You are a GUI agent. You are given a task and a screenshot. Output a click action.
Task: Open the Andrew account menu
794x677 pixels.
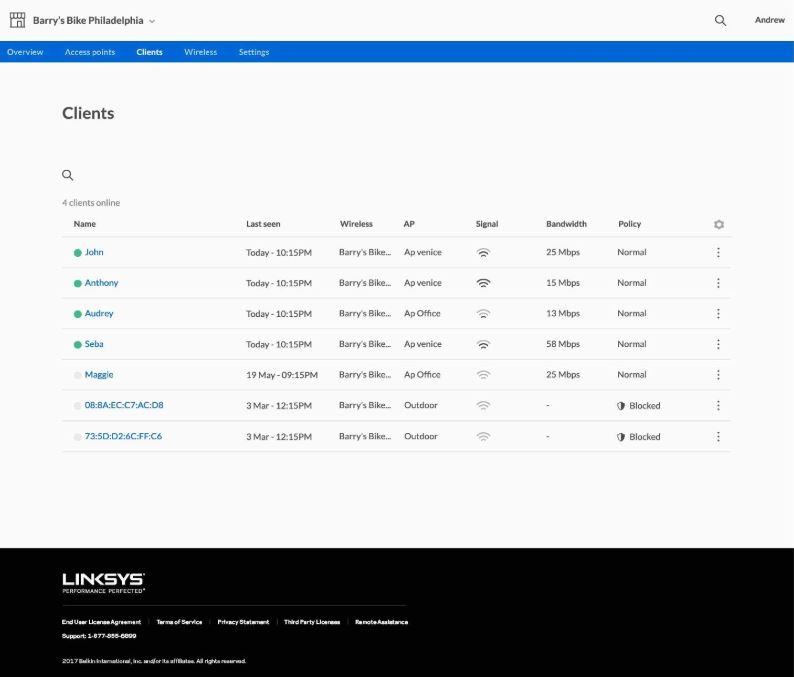769,20
